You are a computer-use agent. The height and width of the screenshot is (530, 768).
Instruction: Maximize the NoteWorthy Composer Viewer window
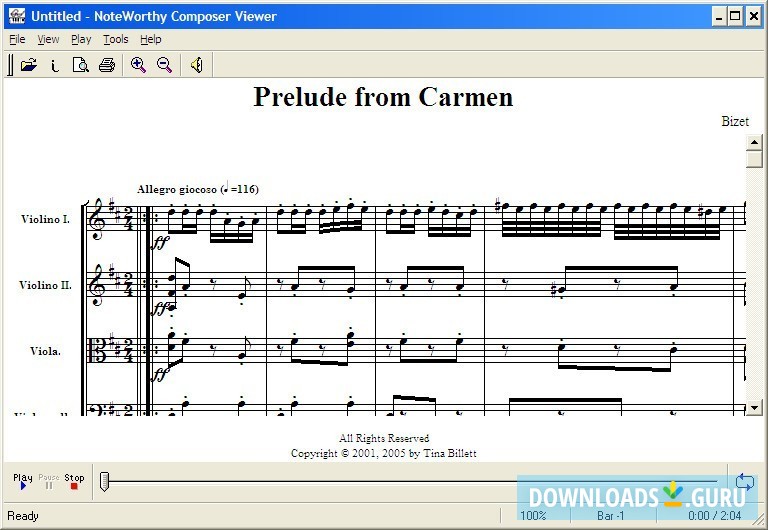pyautogui.click(x=735, y=17)
